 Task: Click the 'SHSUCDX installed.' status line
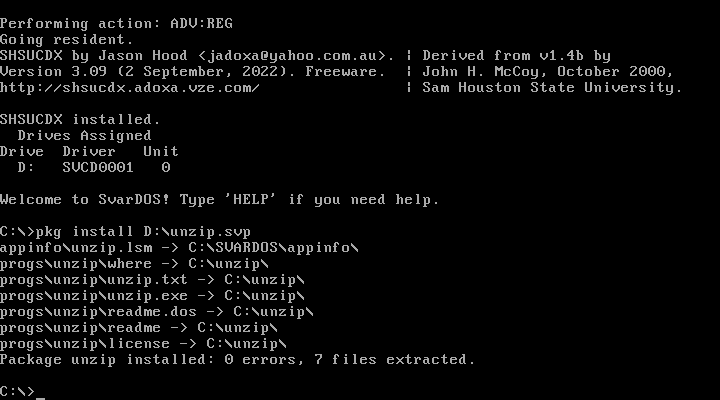click(80, 119)
